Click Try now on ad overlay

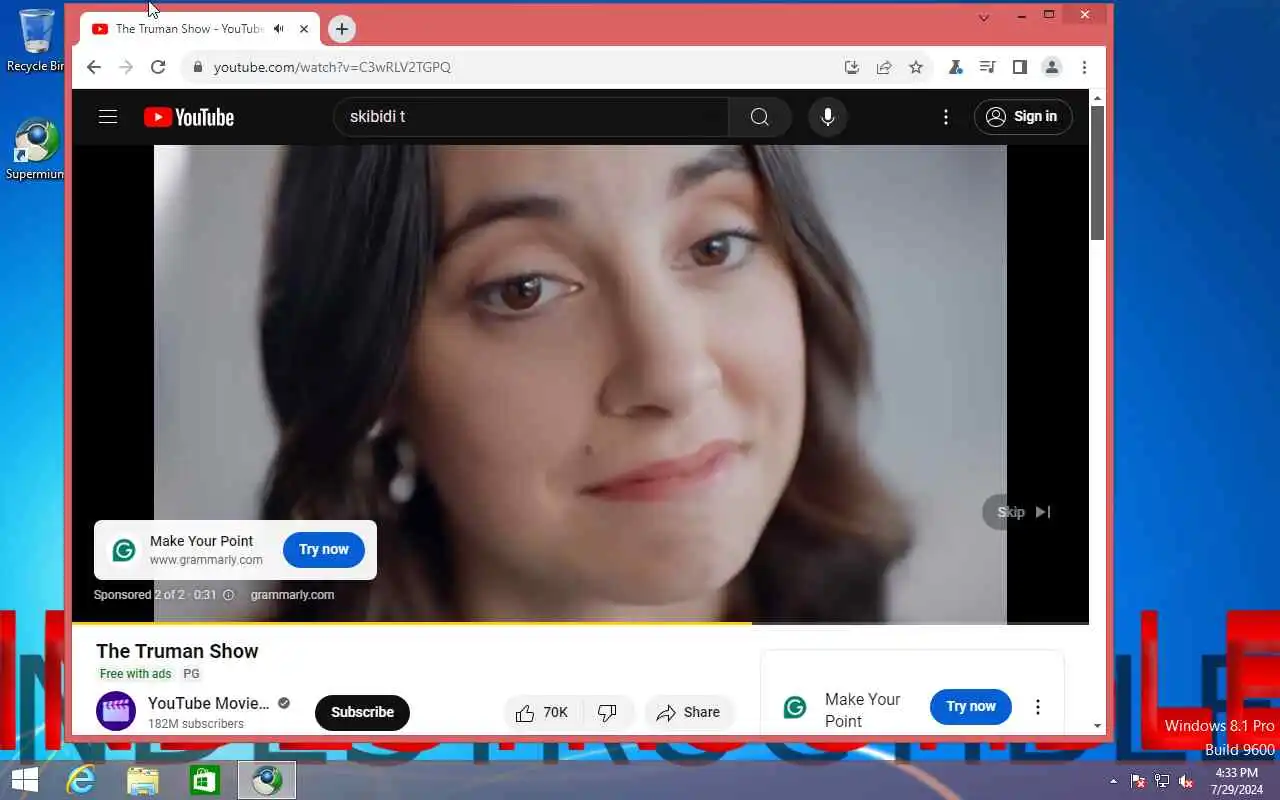tap(324, 549)
